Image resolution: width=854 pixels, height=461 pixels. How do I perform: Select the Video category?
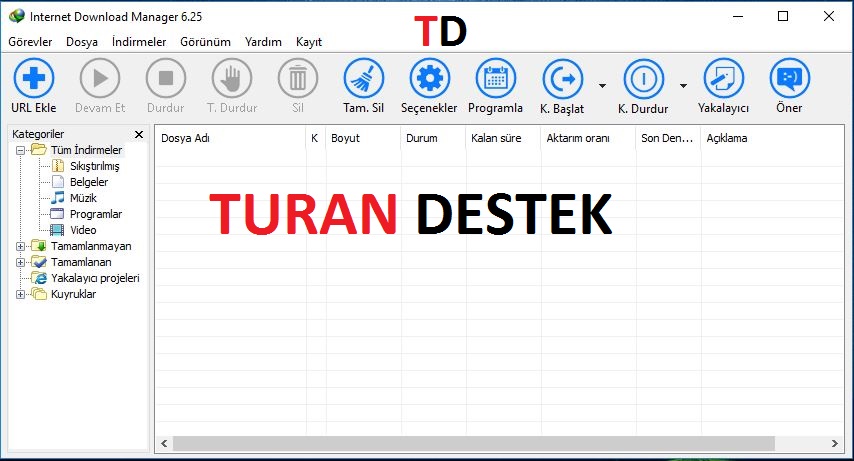(x=83, y=230)
